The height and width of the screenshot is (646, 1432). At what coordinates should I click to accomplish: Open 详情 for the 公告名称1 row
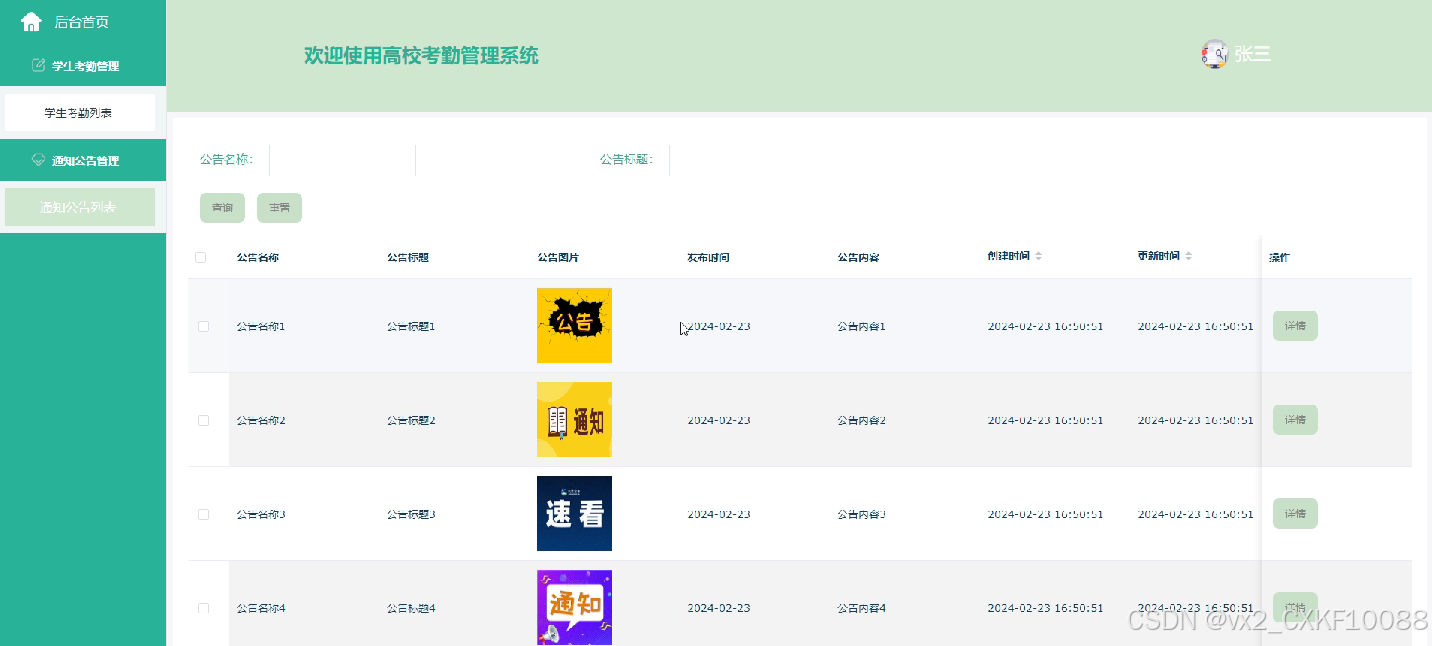1295,326
